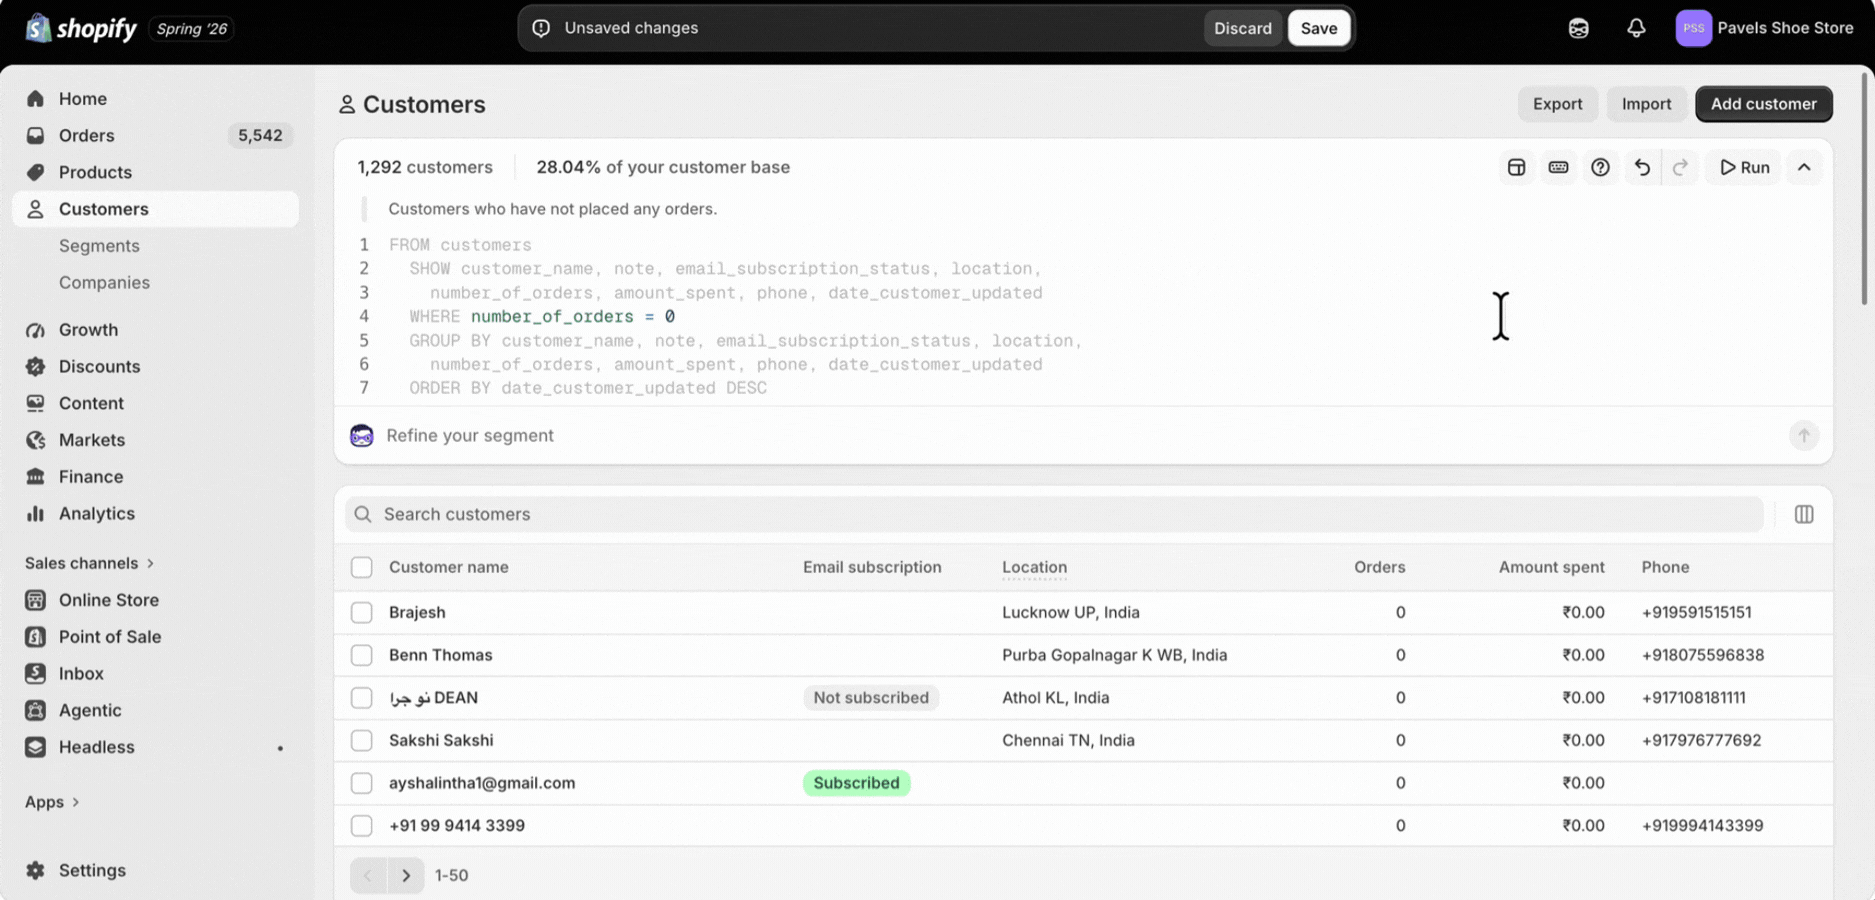Click the Spring '26 badge

(191, 29)
